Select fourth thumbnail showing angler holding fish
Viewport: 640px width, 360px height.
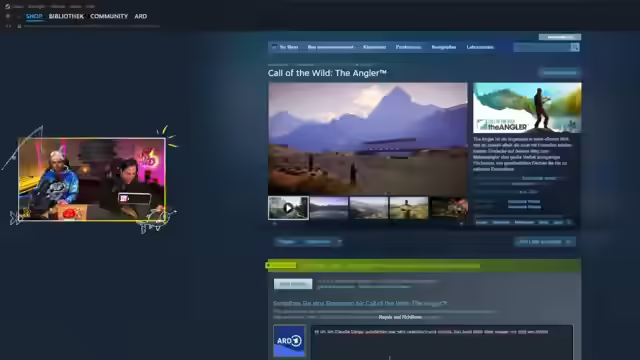tap(409, 208)
